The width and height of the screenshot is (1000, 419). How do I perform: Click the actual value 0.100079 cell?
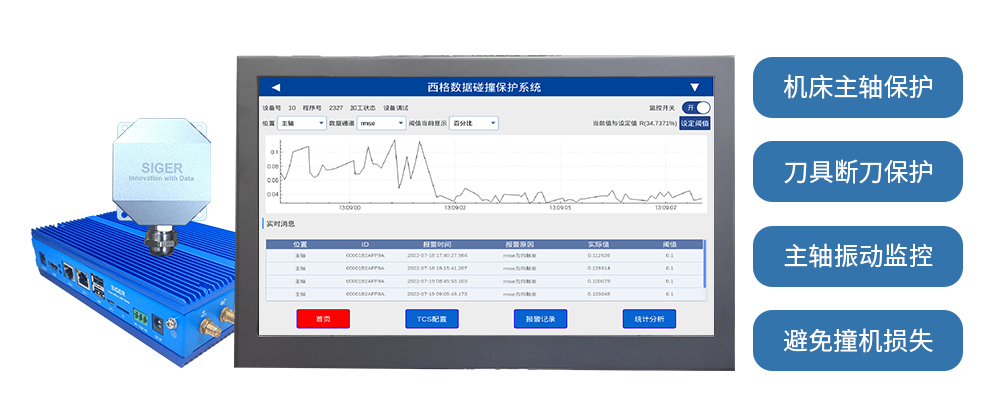(x=598, y=281)
